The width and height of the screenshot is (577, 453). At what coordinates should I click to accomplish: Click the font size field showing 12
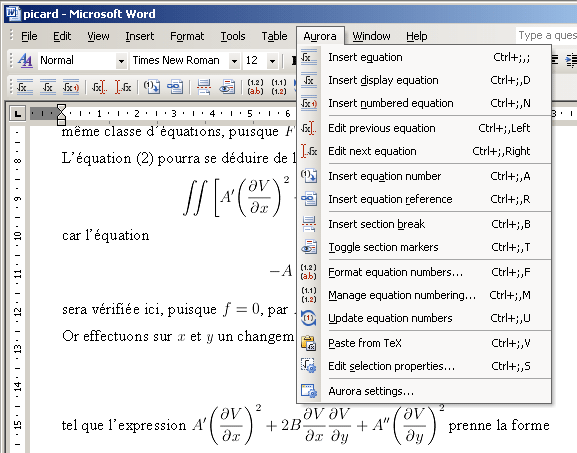[255, 60]
